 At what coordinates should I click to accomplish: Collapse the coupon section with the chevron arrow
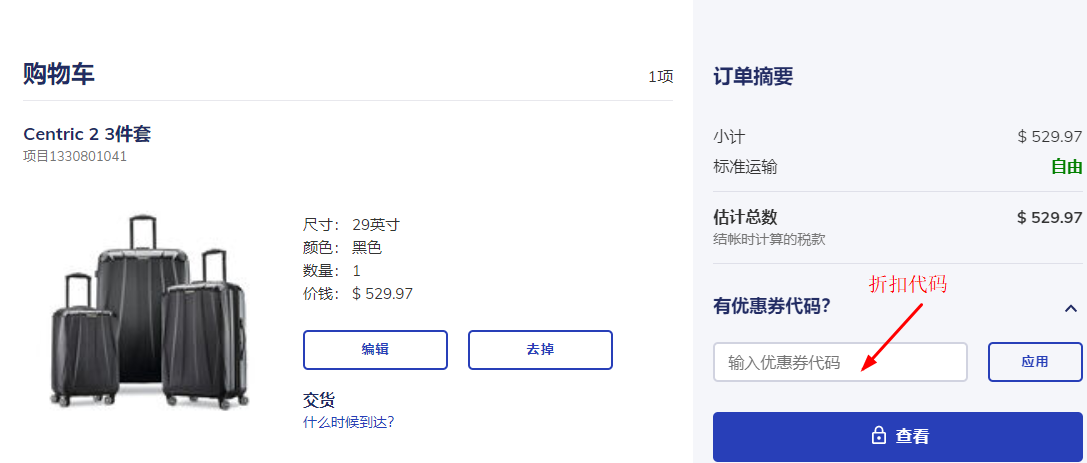click(x=1070, y=309)
